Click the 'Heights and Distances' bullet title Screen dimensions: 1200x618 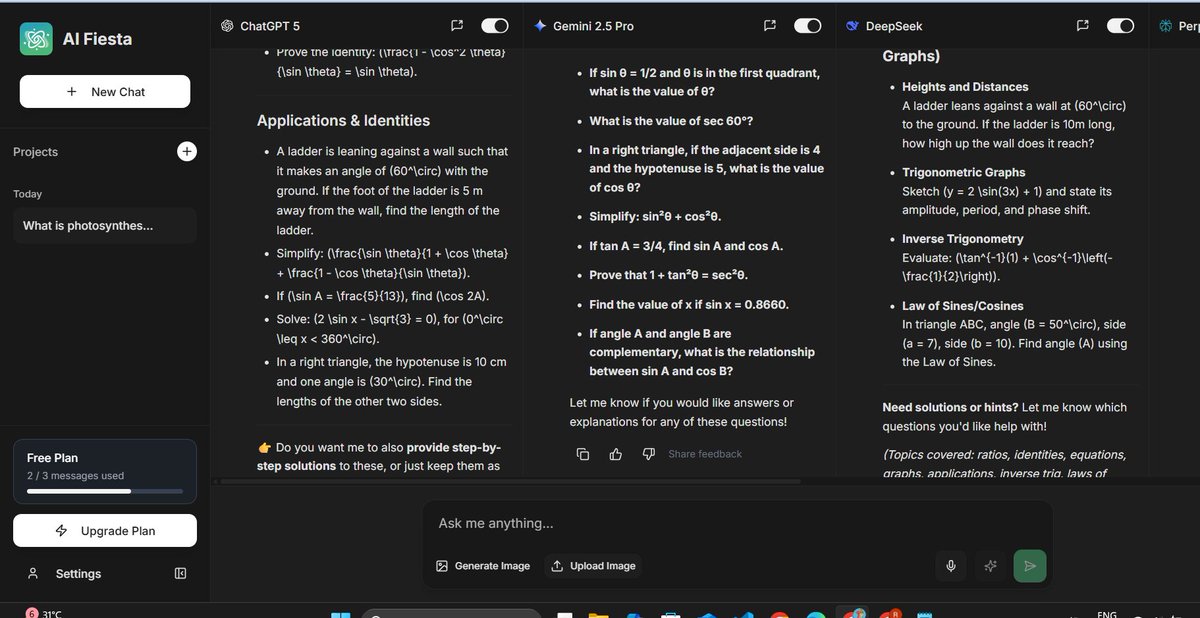coord(965,87)
